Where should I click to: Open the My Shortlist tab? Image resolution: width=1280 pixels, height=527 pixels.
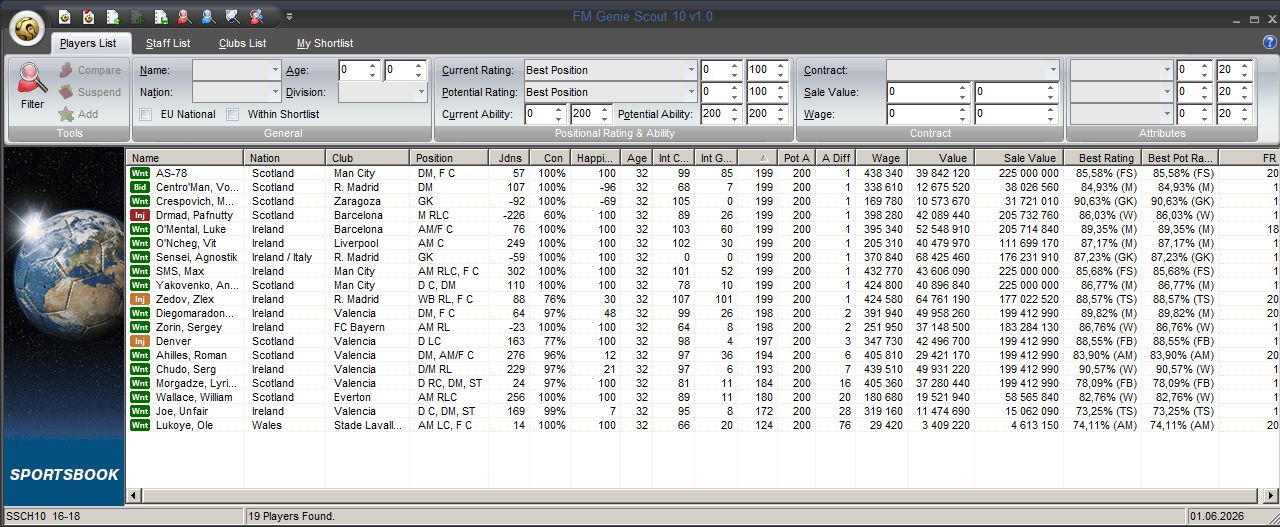(324, 43)
